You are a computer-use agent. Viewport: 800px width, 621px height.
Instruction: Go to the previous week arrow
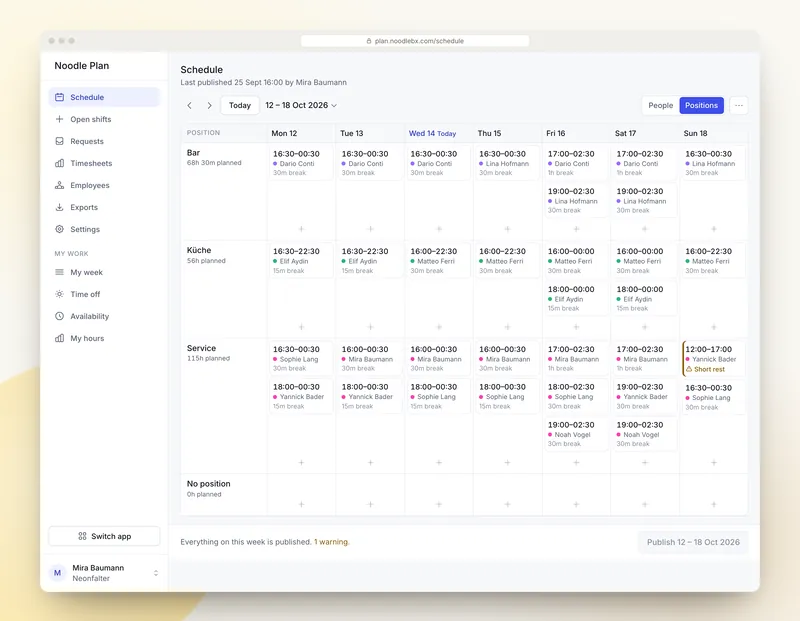point(190,105)
